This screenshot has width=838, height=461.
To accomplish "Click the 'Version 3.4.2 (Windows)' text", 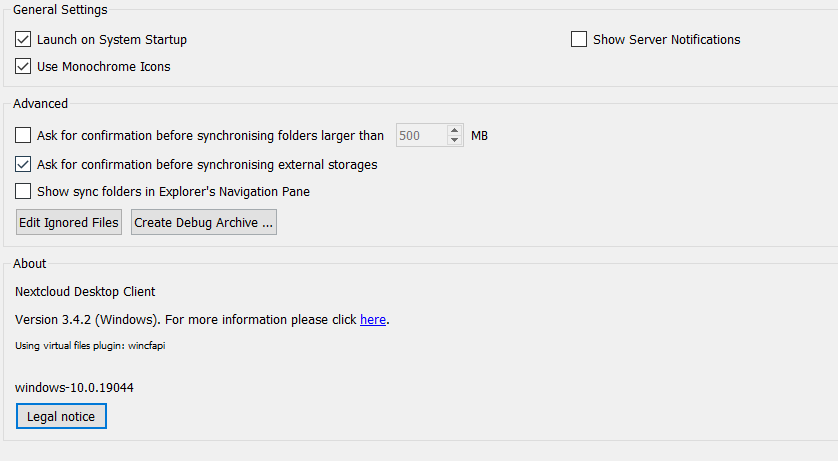I will [x=87, y=319].
